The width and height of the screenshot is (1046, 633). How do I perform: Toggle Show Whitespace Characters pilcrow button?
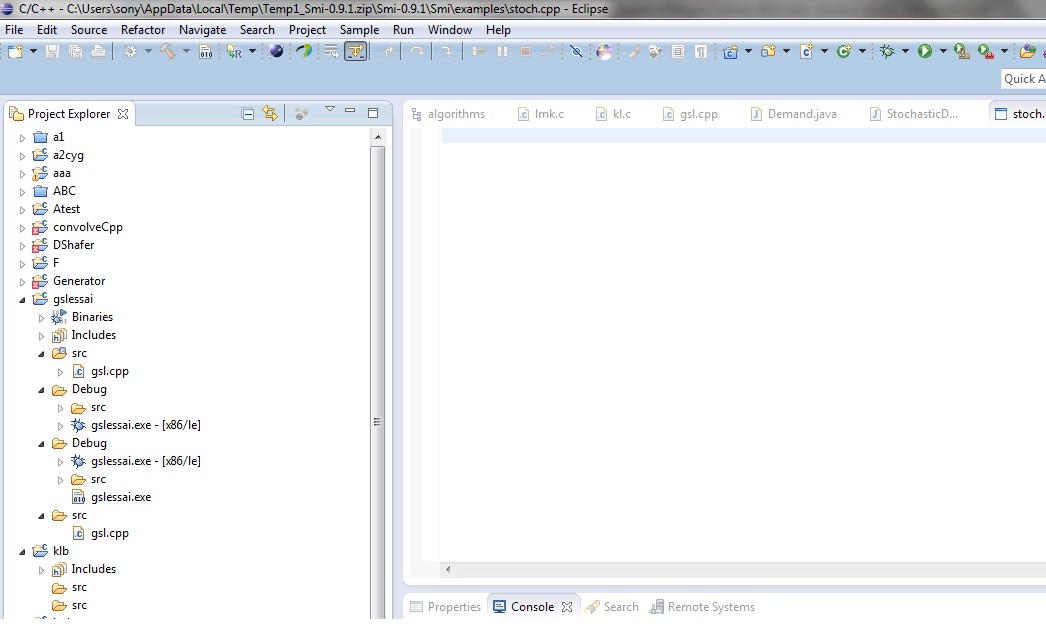[700, 51]
